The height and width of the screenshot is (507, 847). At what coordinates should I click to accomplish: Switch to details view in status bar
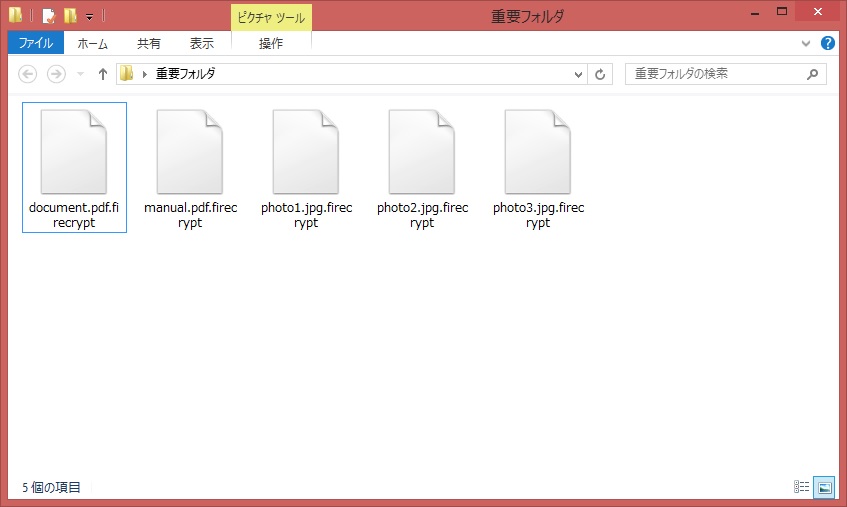(x=801, y=487)
